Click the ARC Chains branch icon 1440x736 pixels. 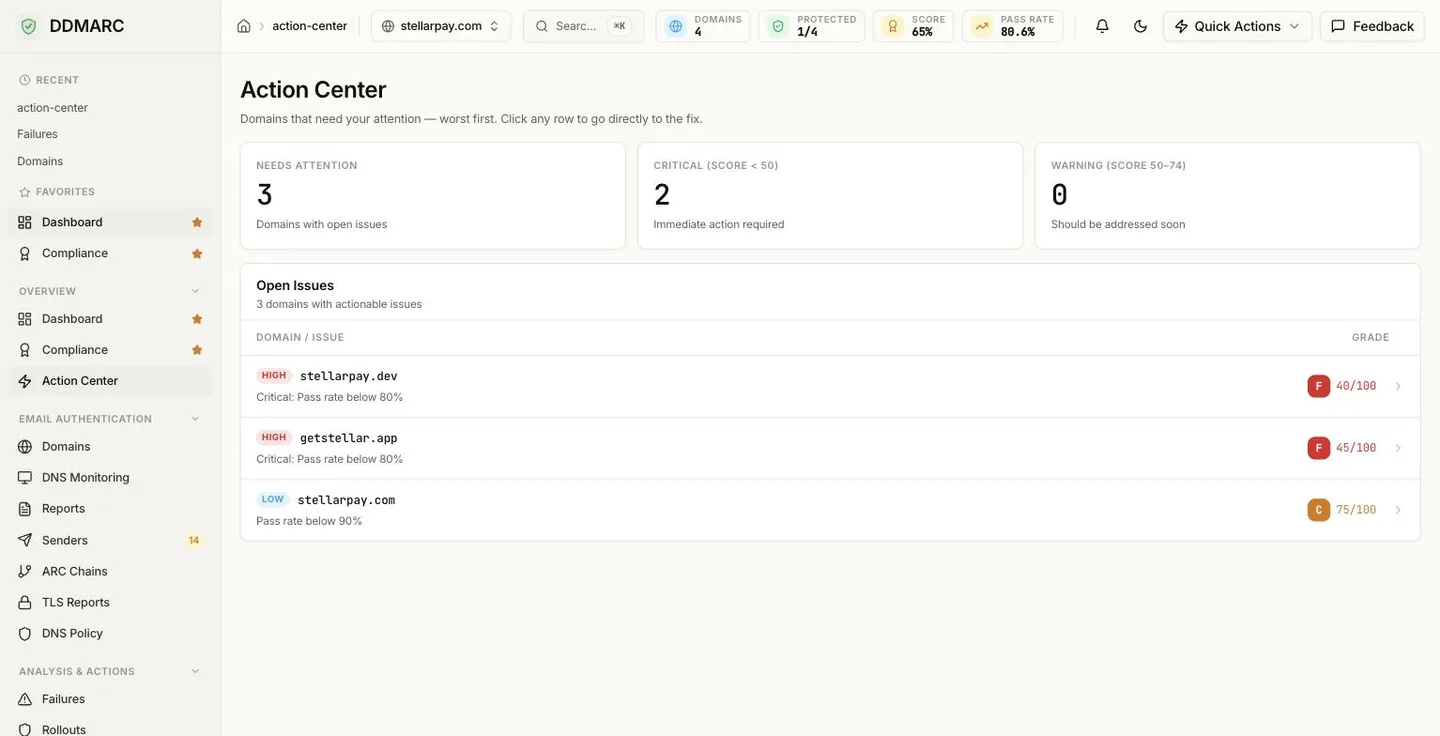[x=25, y=571]
